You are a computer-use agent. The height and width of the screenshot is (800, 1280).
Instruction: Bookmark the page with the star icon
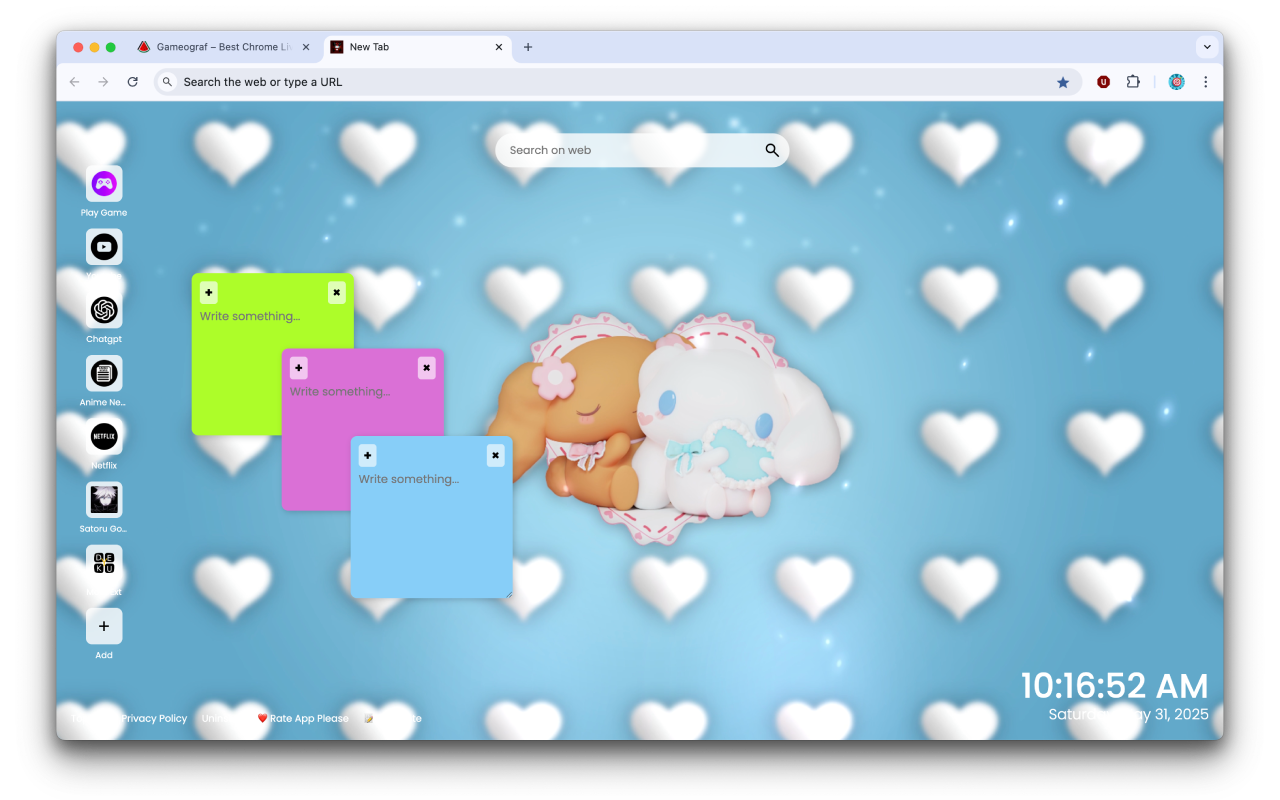(x=1063, y=81)
